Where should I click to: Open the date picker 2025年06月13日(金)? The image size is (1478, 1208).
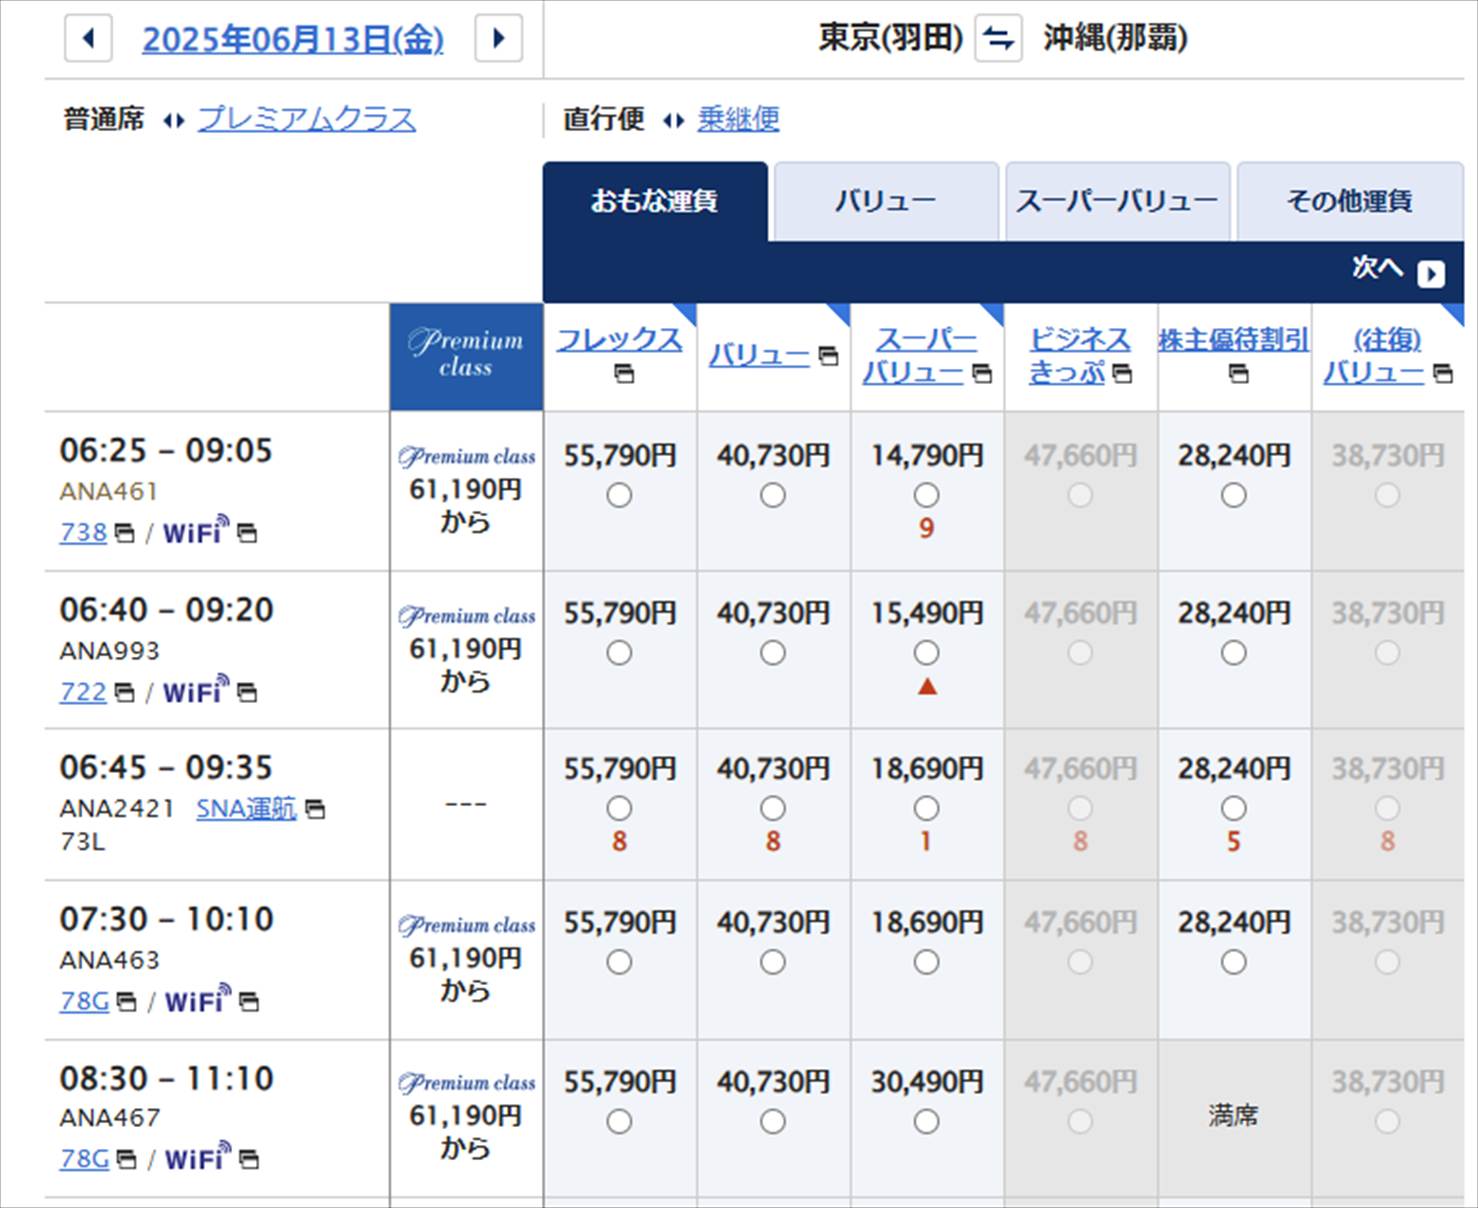click(292, 39)
